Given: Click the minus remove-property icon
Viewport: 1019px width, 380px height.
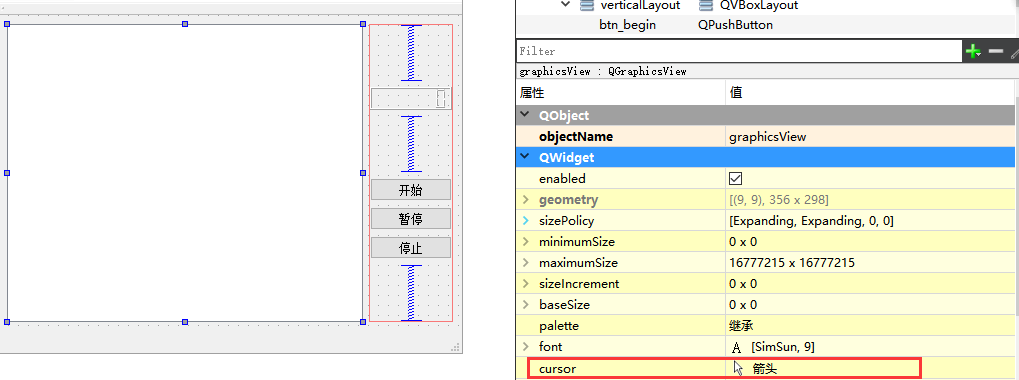Looking at the screenshot, I should tap(996, 51).
